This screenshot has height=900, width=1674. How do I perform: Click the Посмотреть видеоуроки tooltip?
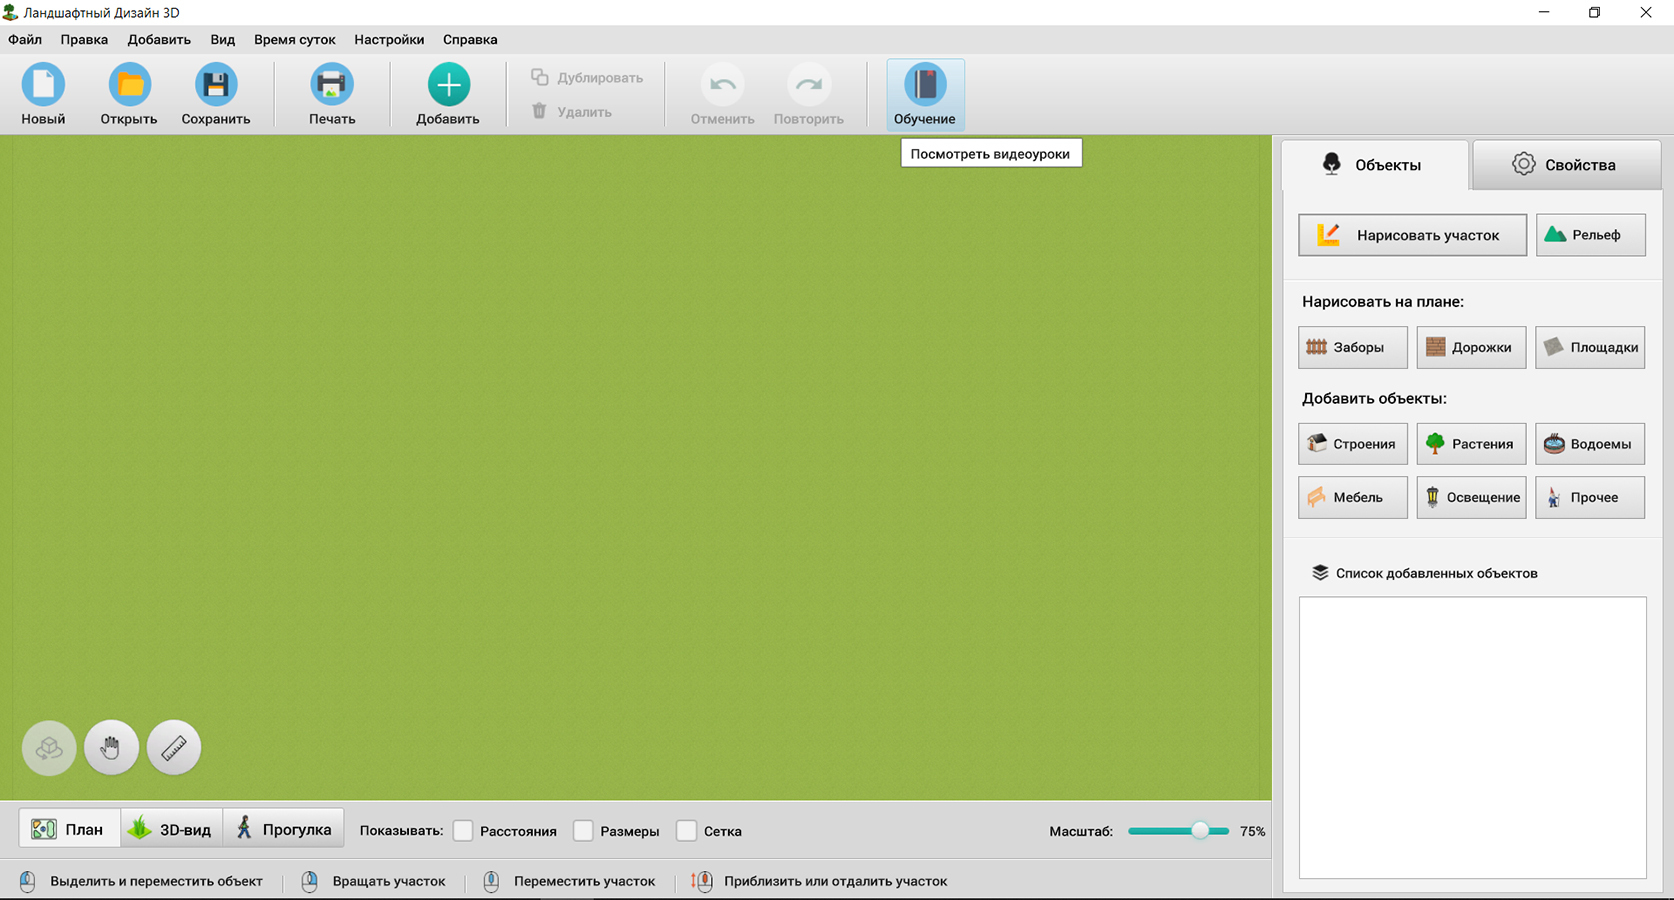pos(991,153)
